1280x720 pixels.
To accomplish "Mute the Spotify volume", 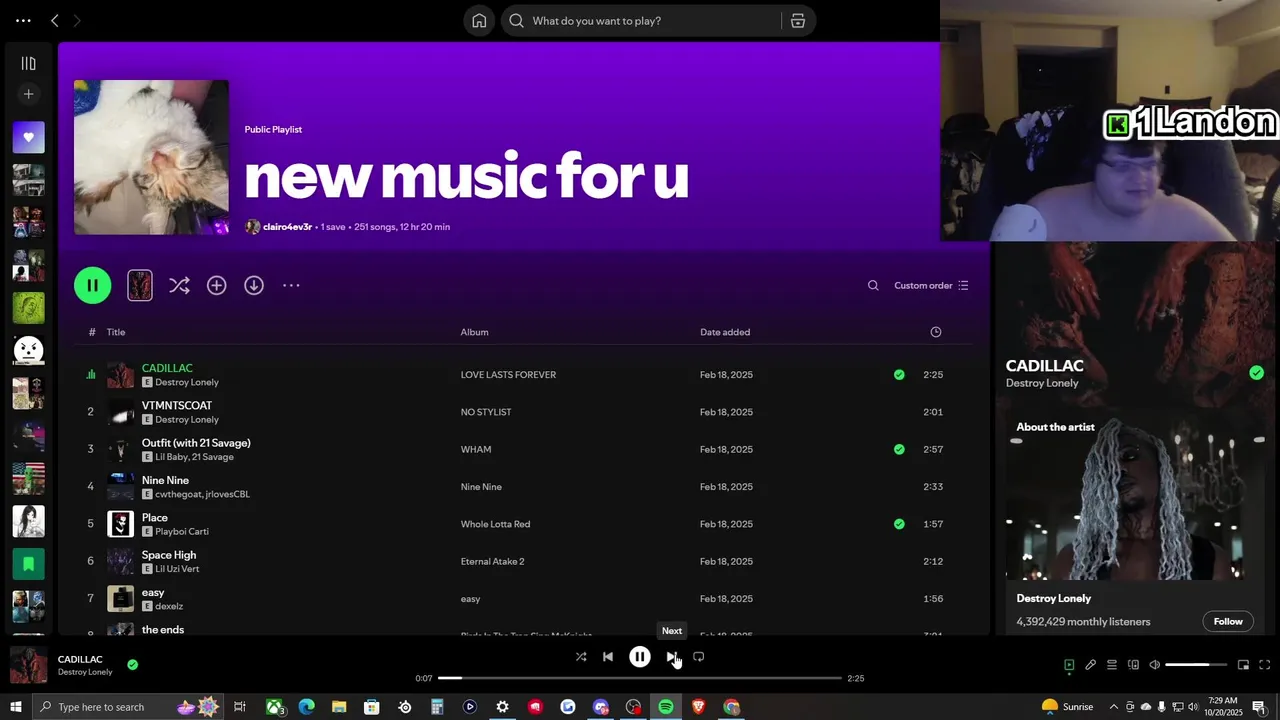I will pos(1154,665).
